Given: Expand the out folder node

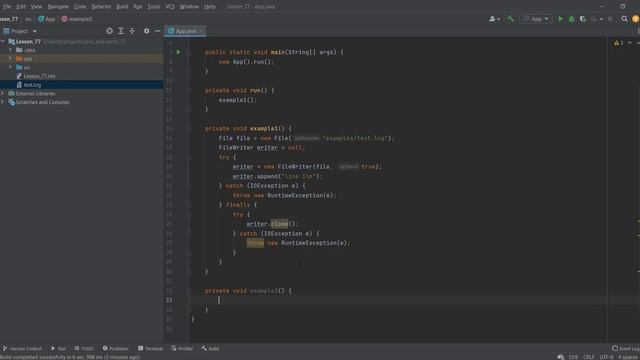Looking at the screenshot, I should (10, 59).
